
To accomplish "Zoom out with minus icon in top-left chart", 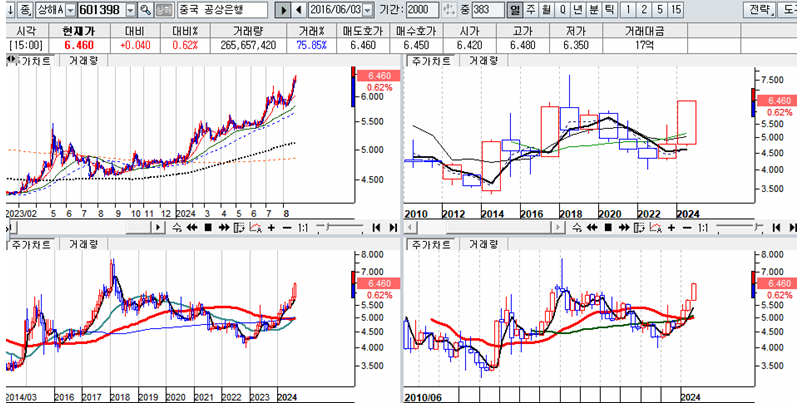I will coord(287,228).
